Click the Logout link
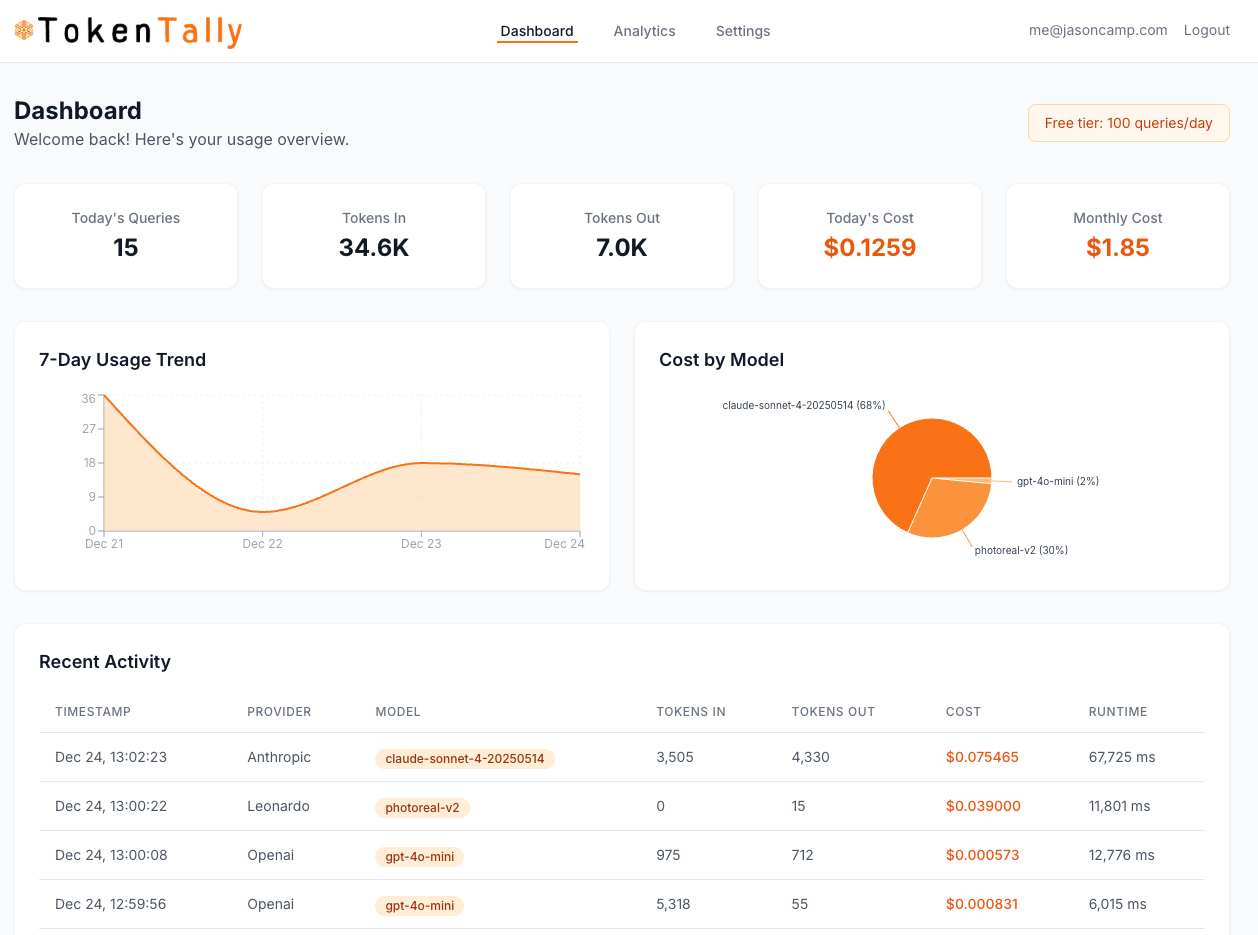Viewport: 1258px width, 935px height. click(x=1207, y=30)
